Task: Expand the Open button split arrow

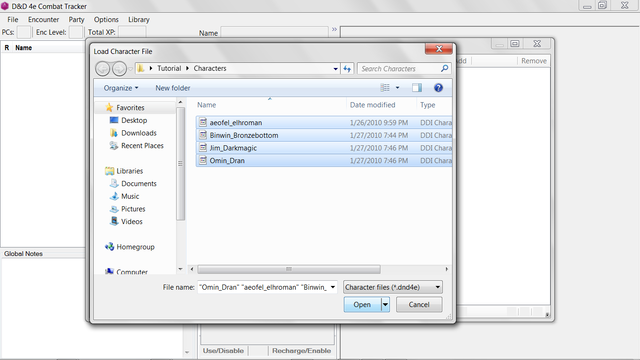Action: [385, 304]
